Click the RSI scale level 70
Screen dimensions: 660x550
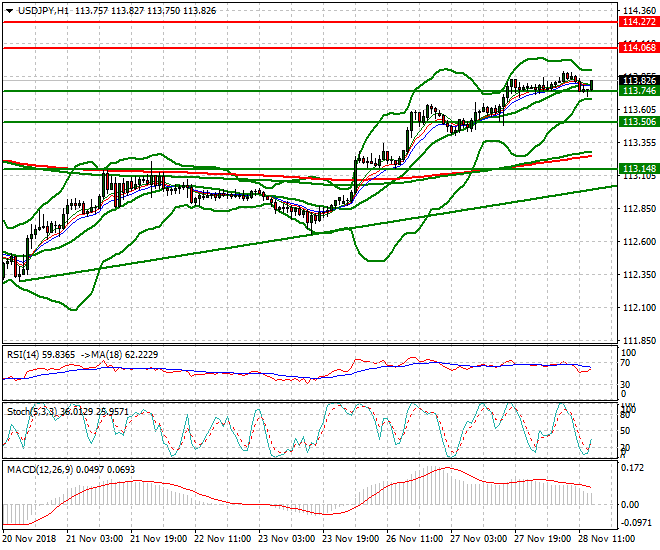pyautogui.click(x=625, y=363)
